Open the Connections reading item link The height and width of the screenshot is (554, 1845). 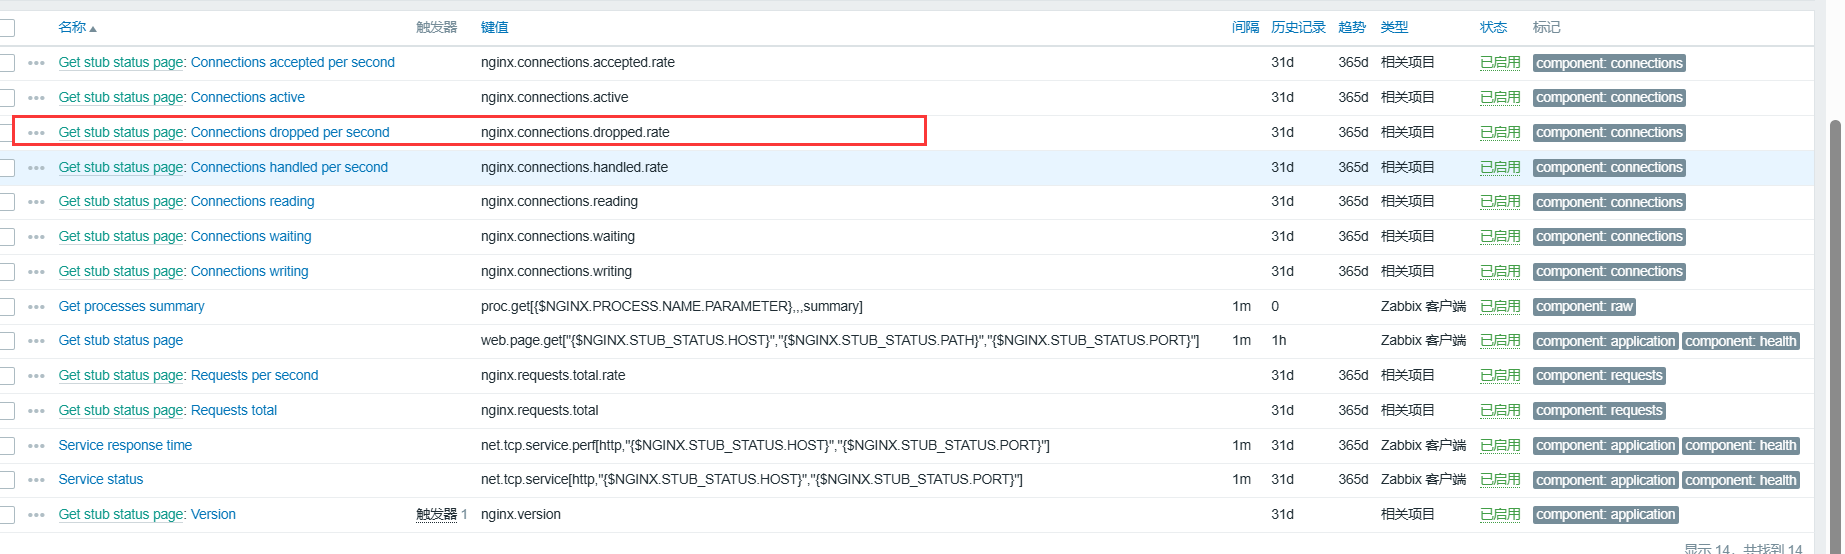pos(252,202)
